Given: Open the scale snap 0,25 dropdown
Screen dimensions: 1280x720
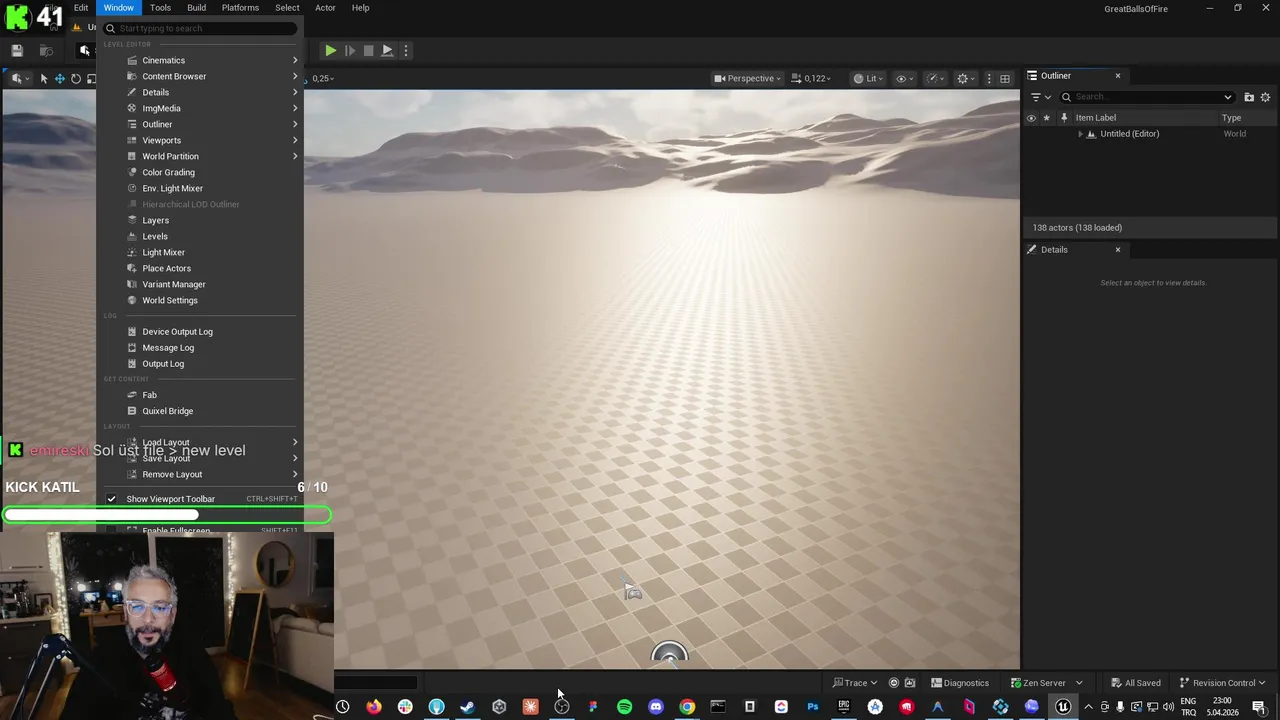Looking at the screenshot, I should coord(323,78).
